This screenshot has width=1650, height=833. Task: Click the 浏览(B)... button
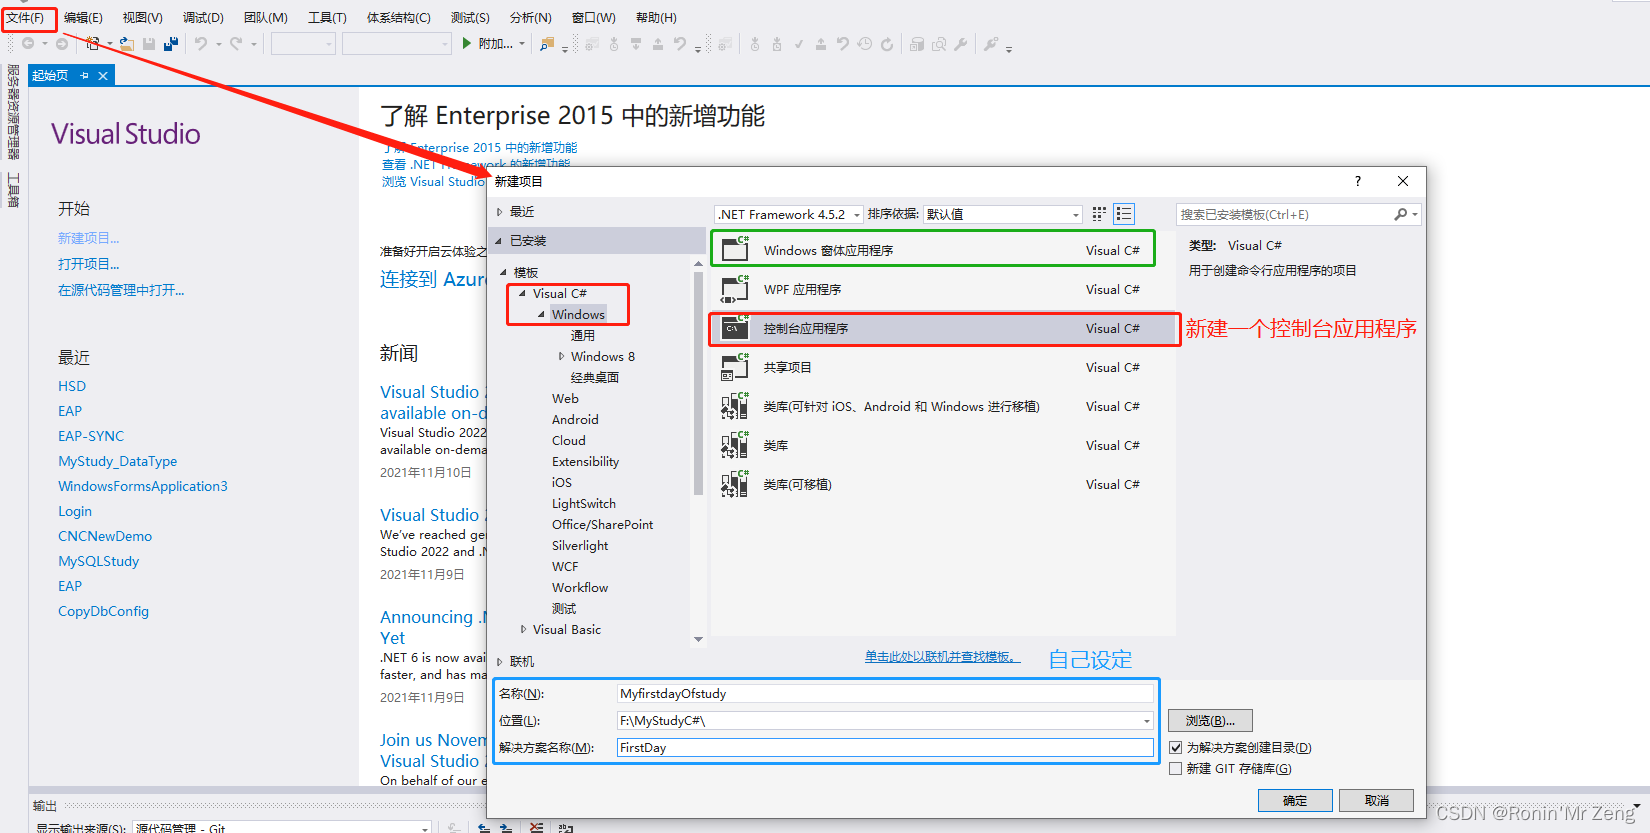coord(1210,720)
